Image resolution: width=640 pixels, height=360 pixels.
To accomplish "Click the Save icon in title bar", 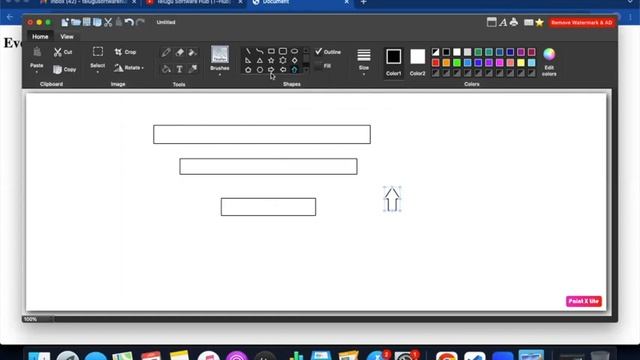I will 87,22.
